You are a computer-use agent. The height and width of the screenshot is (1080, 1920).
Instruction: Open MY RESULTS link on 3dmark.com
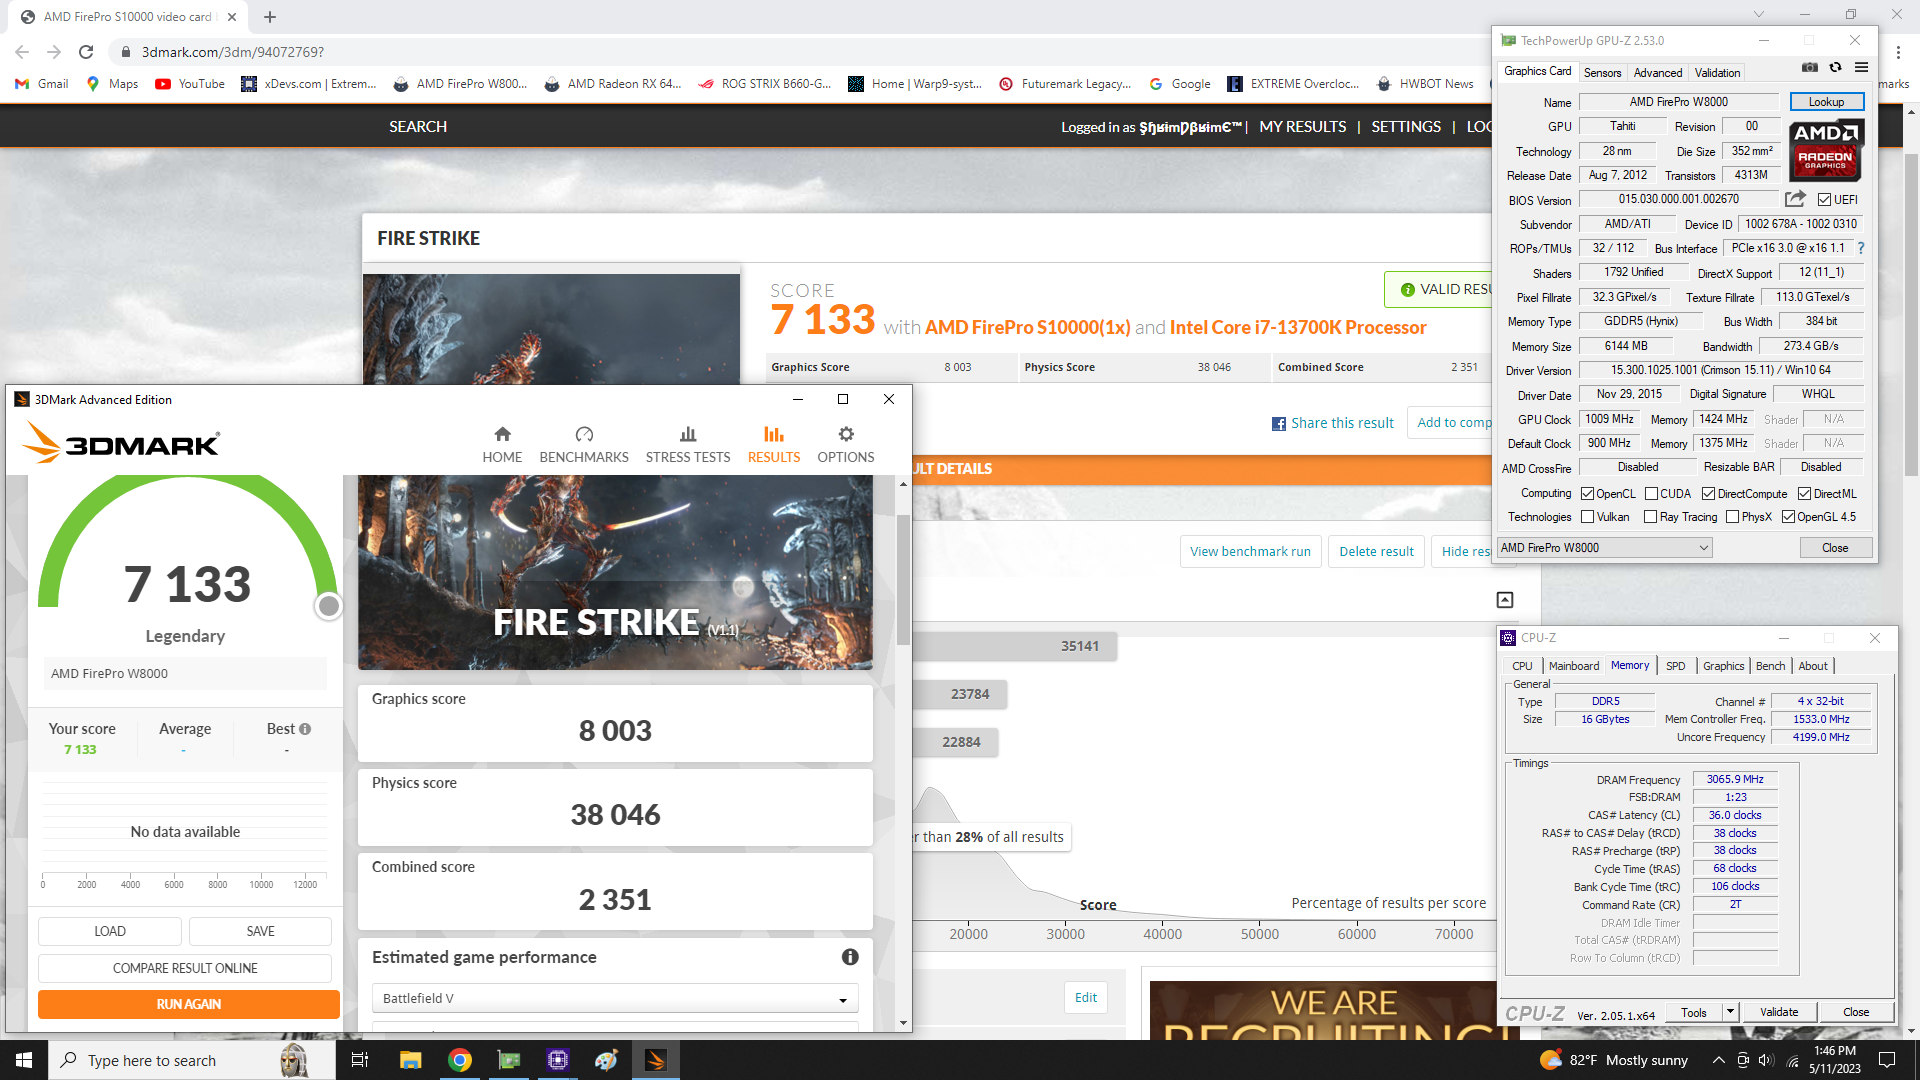coord(1303,127)
